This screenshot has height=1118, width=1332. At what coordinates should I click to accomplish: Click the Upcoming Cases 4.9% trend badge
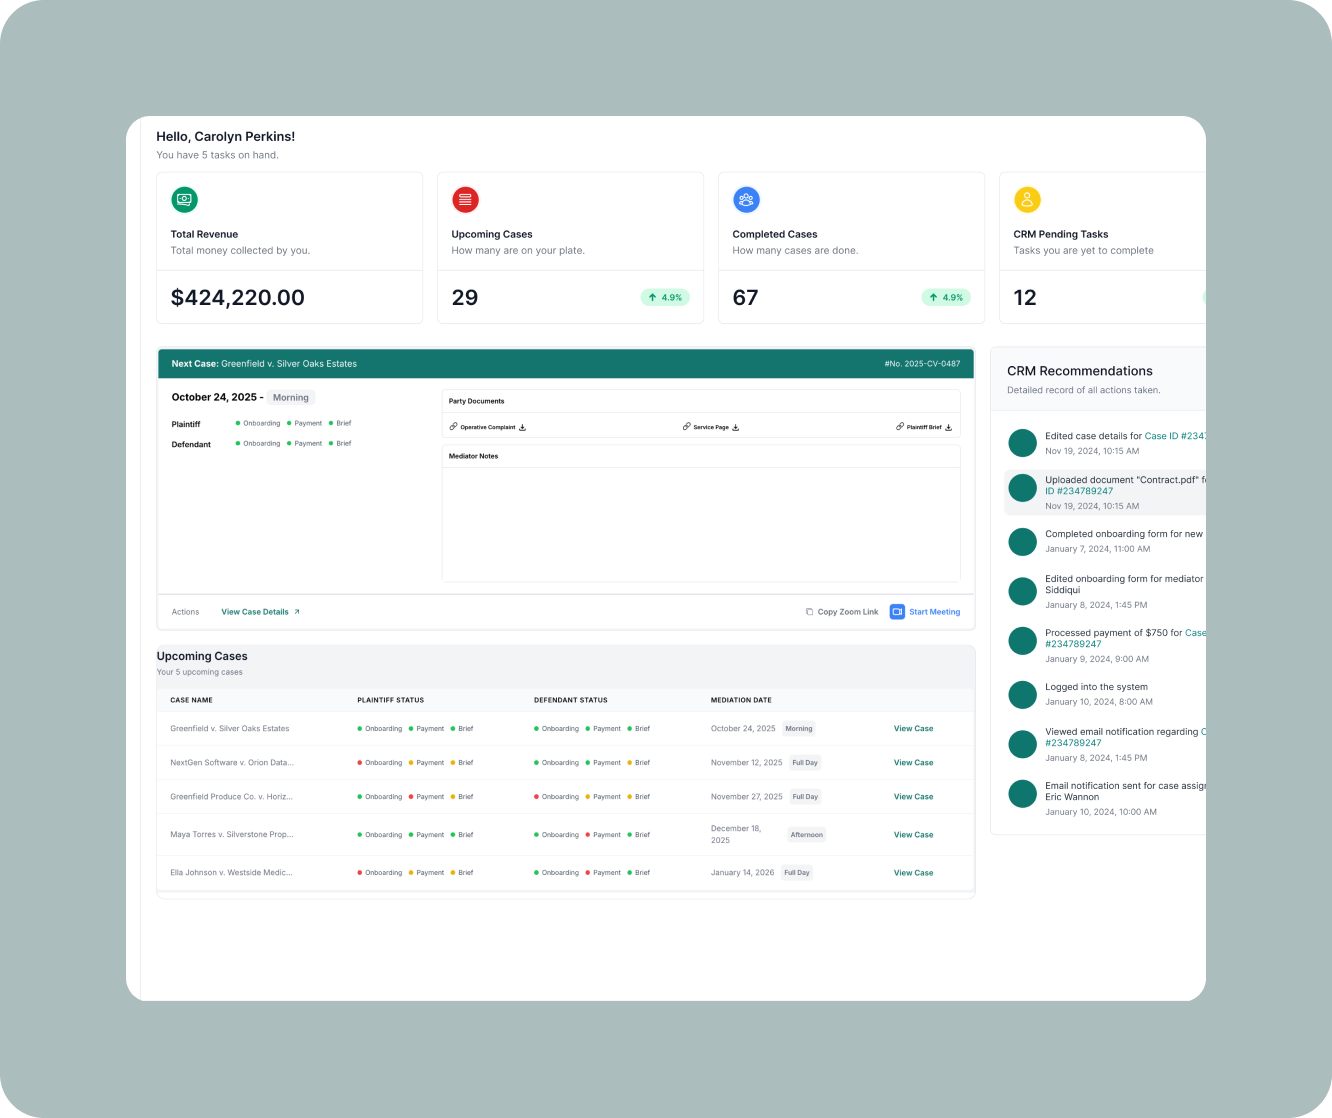pyautogui.click(x=665, y=297)
